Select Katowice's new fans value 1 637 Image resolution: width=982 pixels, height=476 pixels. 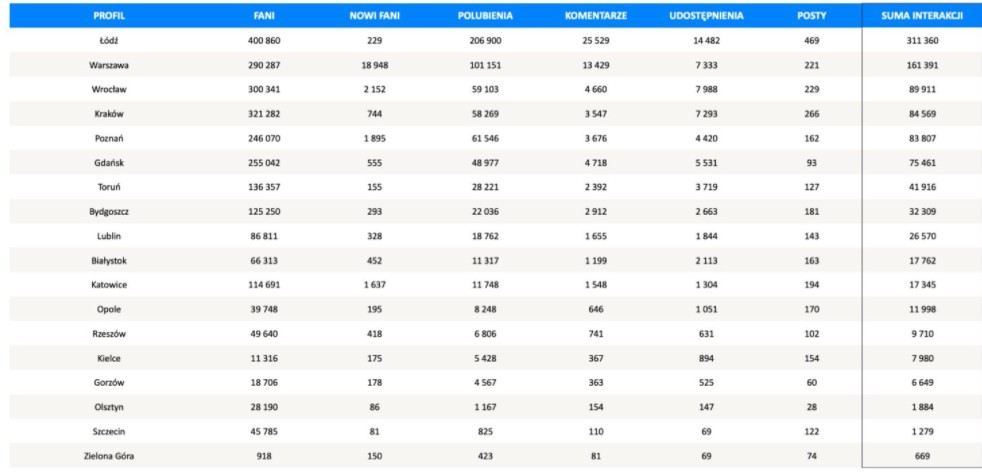point(376,285)
